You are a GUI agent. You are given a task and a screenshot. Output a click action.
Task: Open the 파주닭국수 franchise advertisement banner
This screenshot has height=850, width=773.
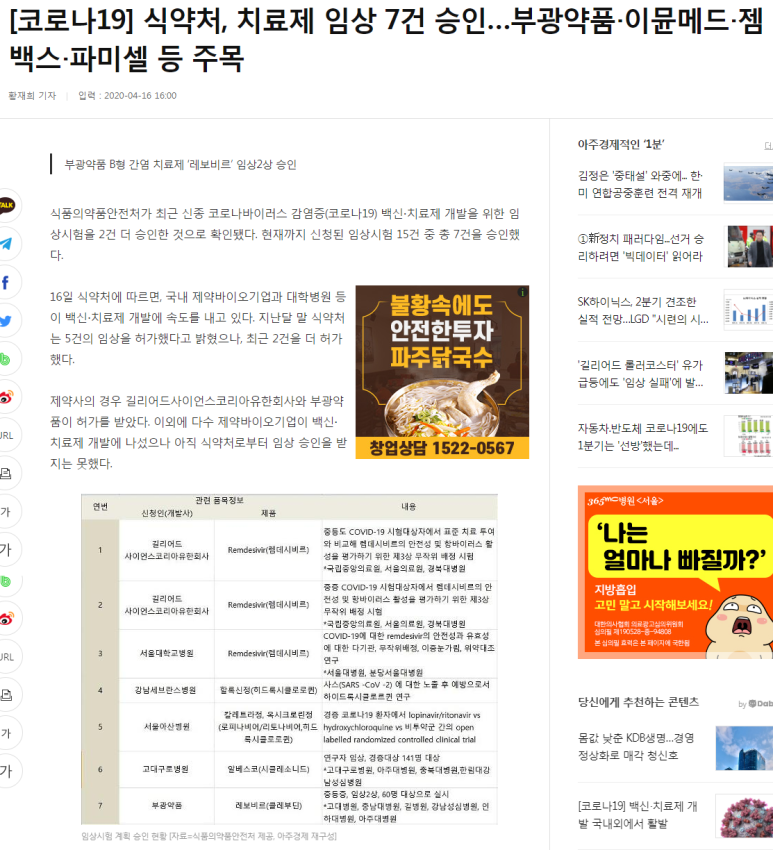click(442, 372)
